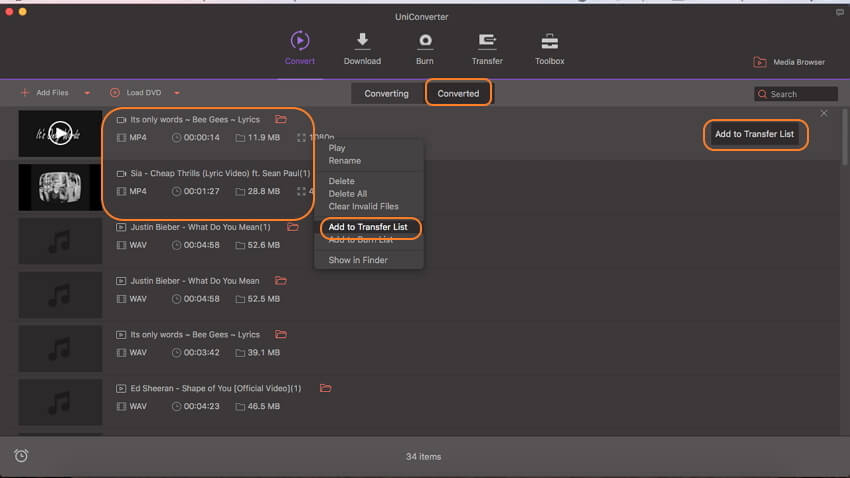Click the '52.6 MB' file size text
The width and height of the screenshot is (850, 478).
click(x=263, y=245)
